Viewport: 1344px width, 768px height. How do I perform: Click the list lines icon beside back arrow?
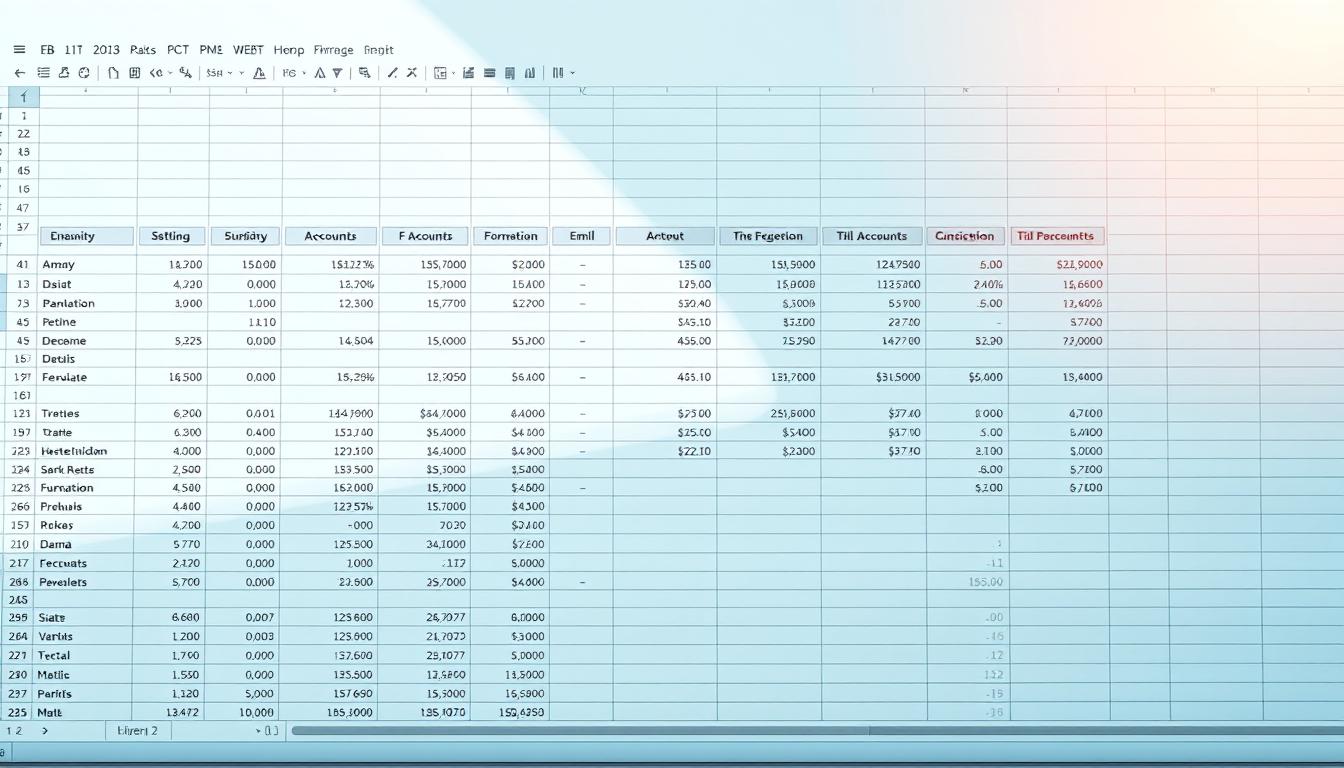tap(43, 73)
